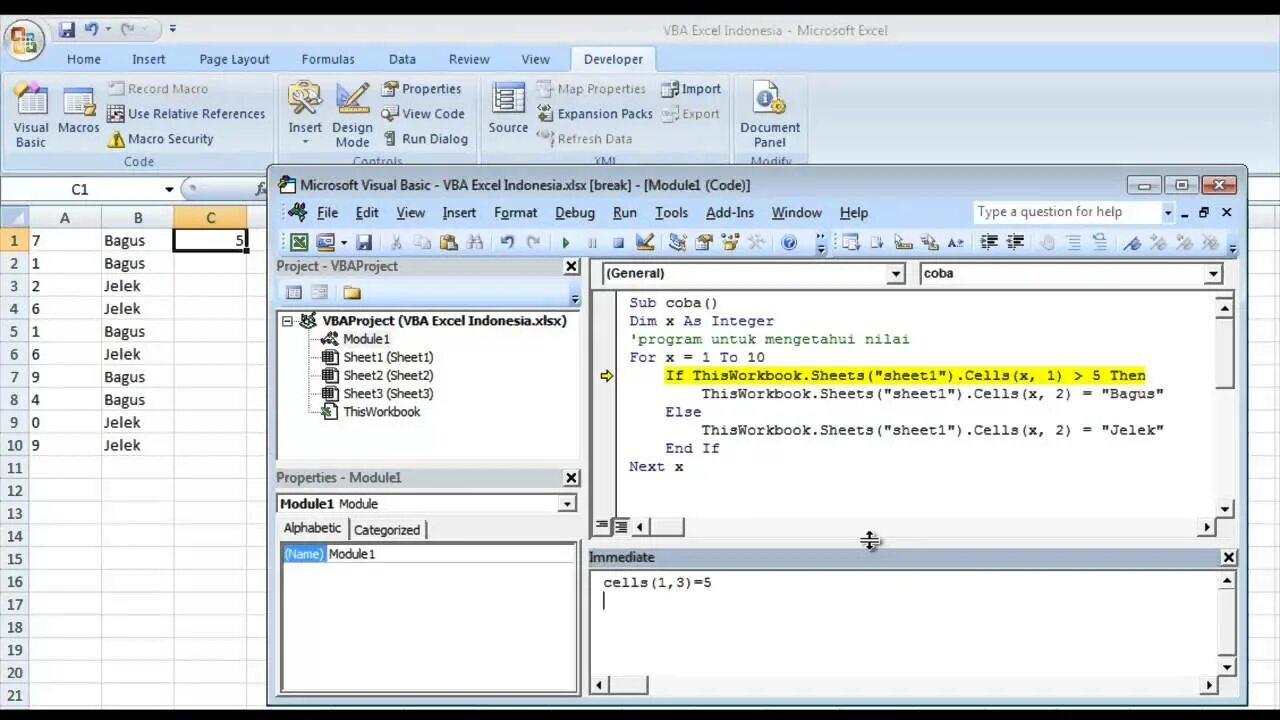Toggle Folders in Project panel

[x=351, y=293]
